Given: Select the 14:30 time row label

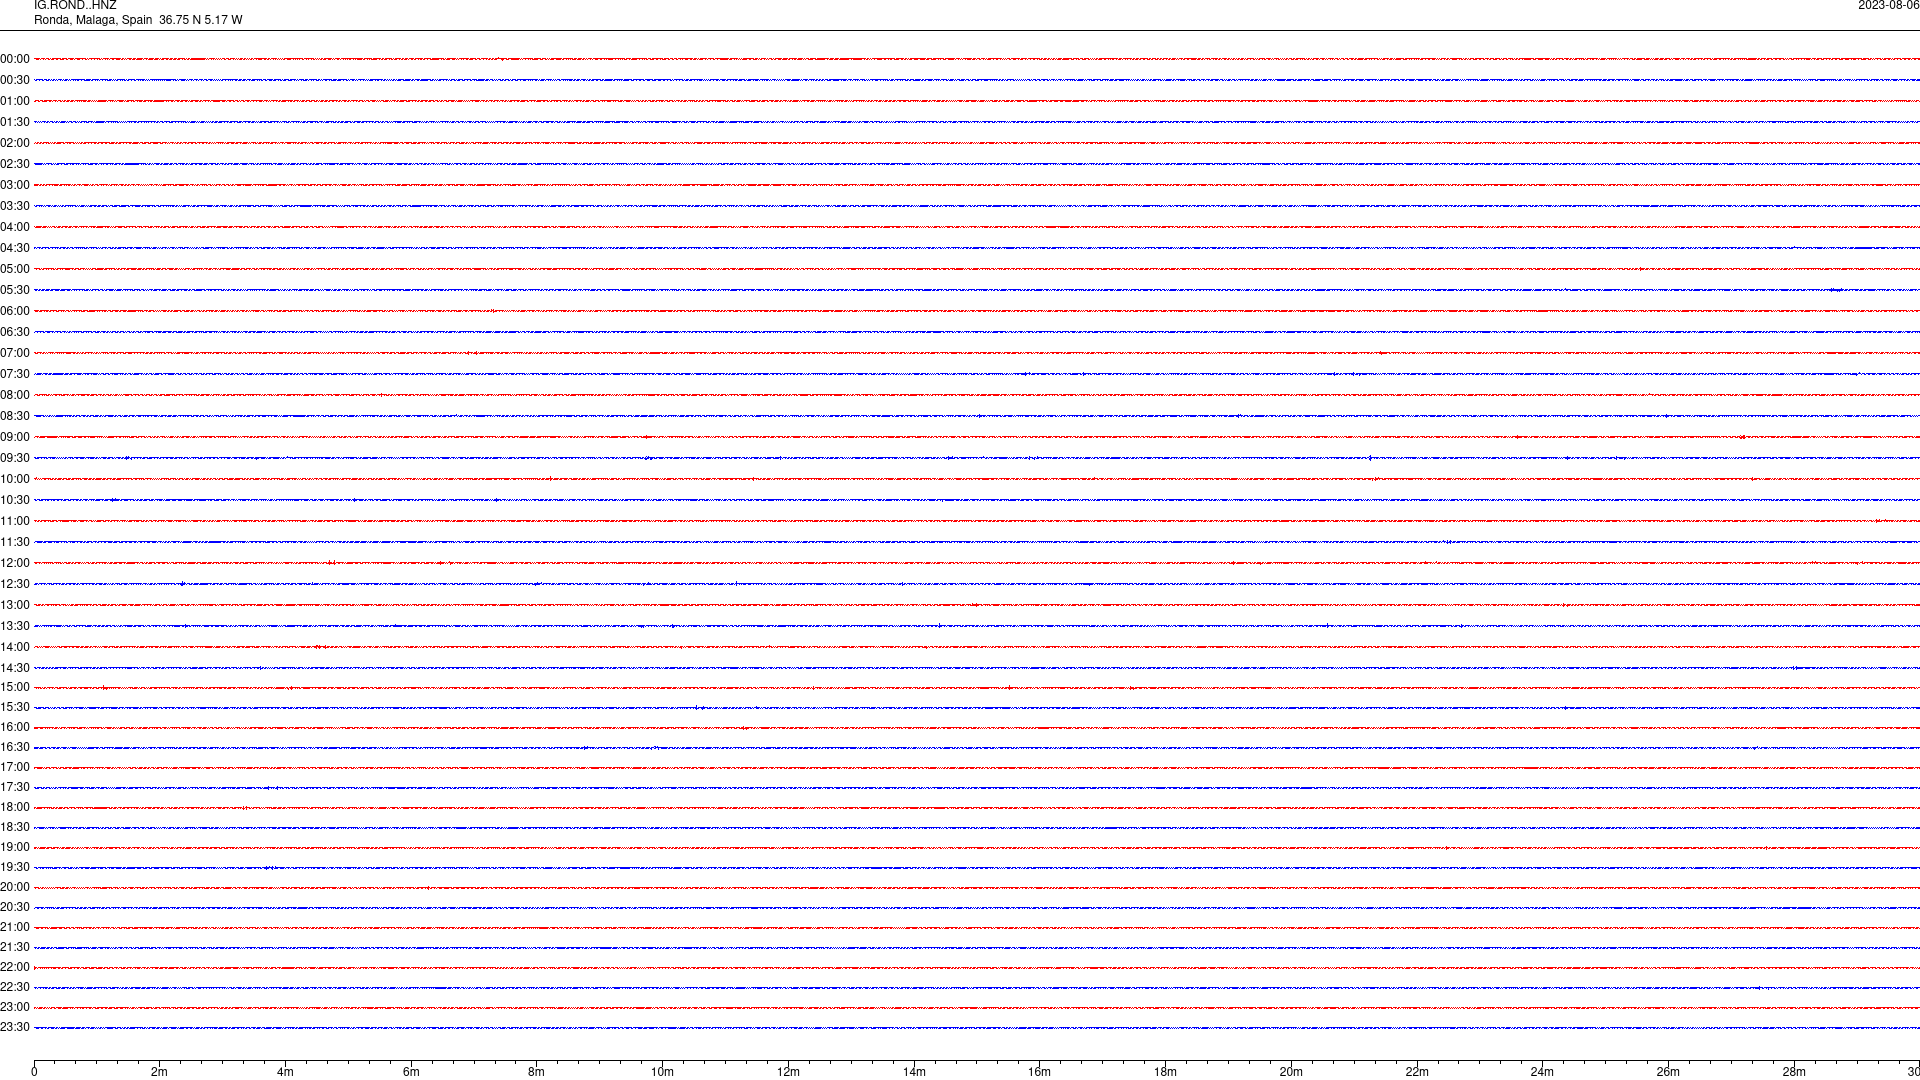Looking at the screenshot, I should (15, 668).
